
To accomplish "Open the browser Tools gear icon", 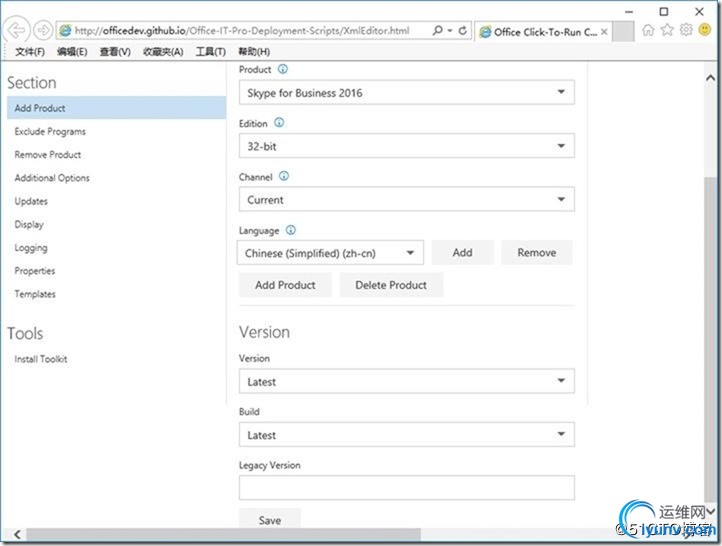I will tap(686, 30).
